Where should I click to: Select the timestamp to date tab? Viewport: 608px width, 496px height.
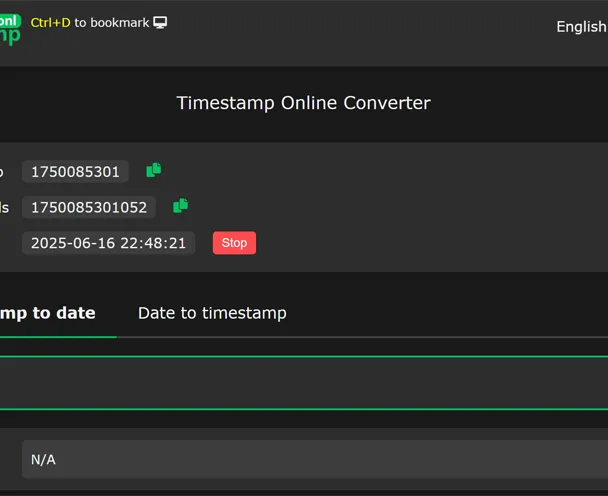click(48, 313)
